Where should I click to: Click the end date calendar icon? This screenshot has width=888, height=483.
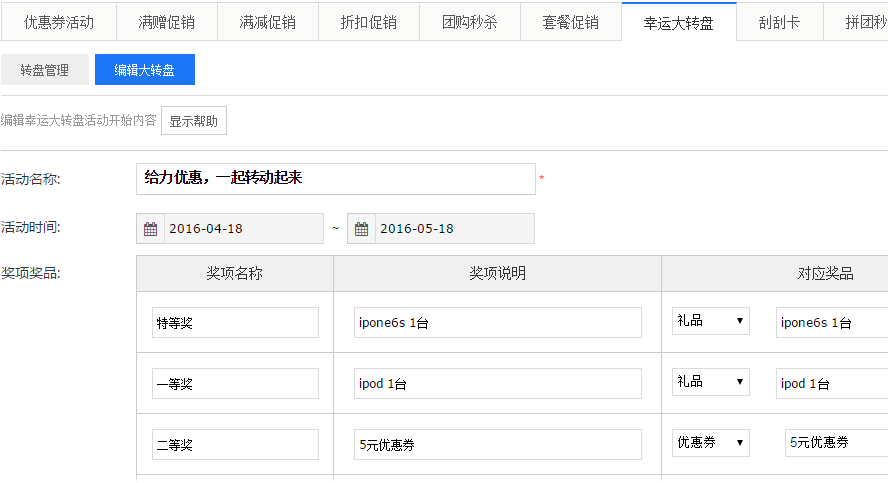[x=361, y=229]
